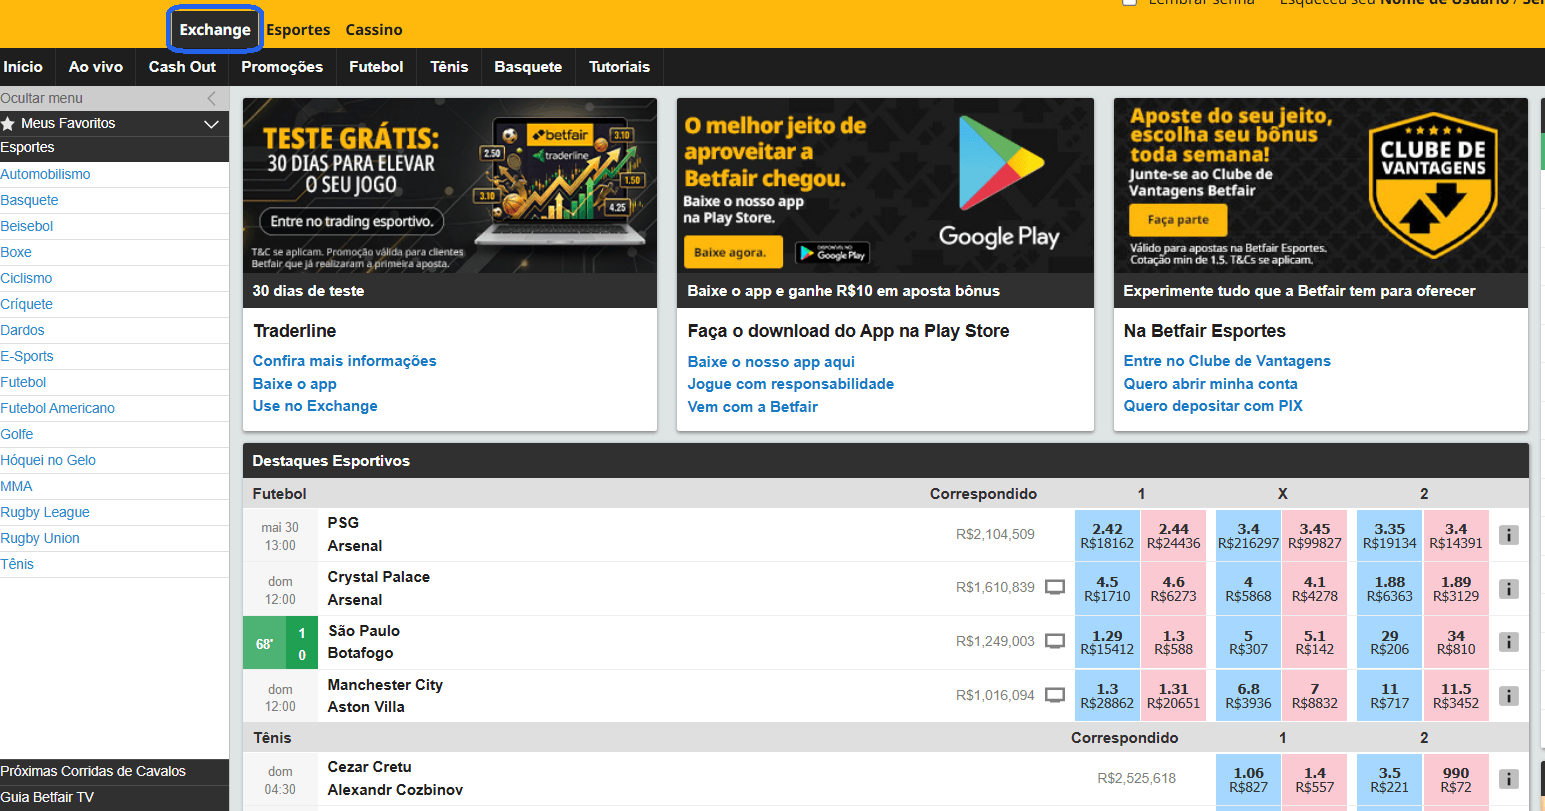Open Quero depositar com PIX link
The width and height of the screenshot is (1545, 811).
[1213, 406]
